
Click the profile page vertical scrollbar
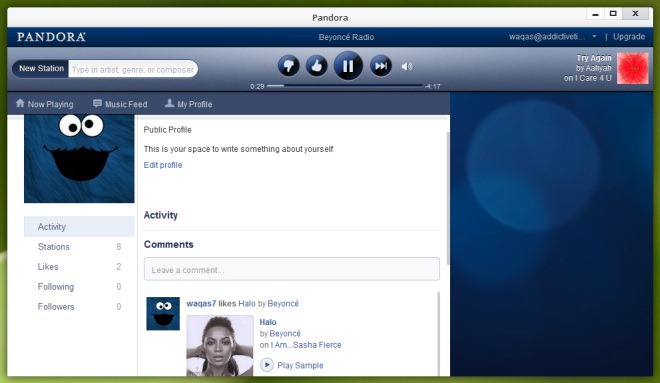click(447, 198)
